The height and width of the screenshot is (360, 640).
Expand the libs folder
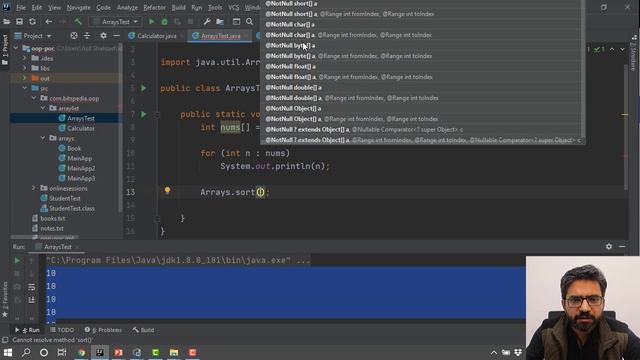click(x=24, y=68)
